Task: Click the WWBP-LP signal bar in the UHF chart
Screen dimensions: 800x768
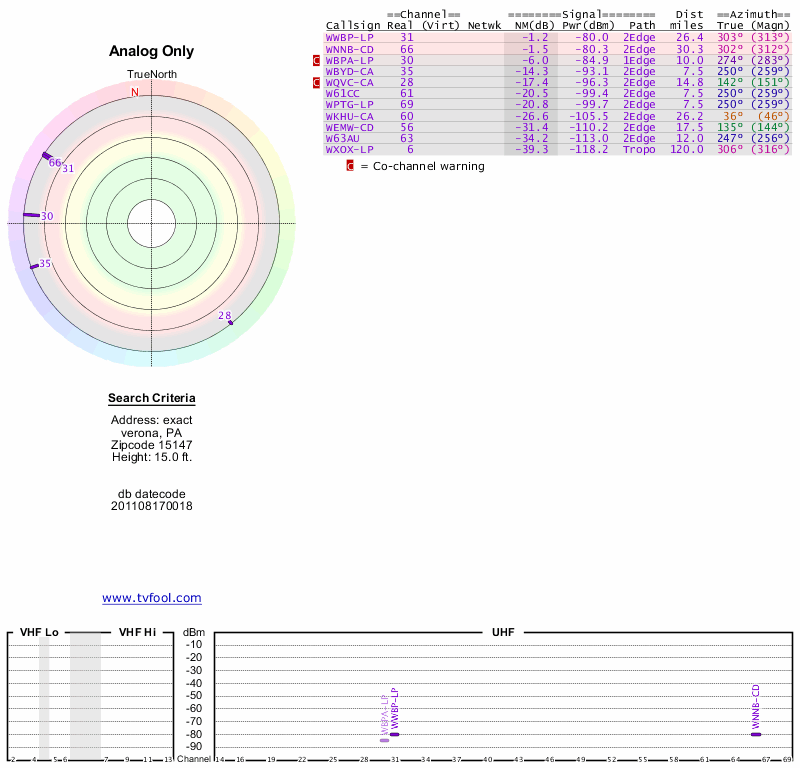Action: tap(395, 734)
